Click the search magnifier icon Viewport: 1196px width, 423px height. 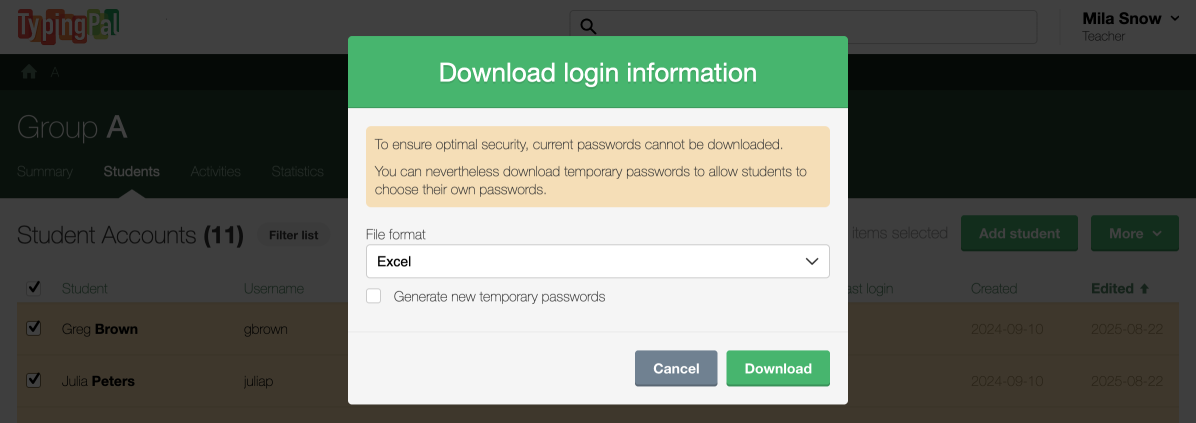pyautogui.click(x=588, y=26)
